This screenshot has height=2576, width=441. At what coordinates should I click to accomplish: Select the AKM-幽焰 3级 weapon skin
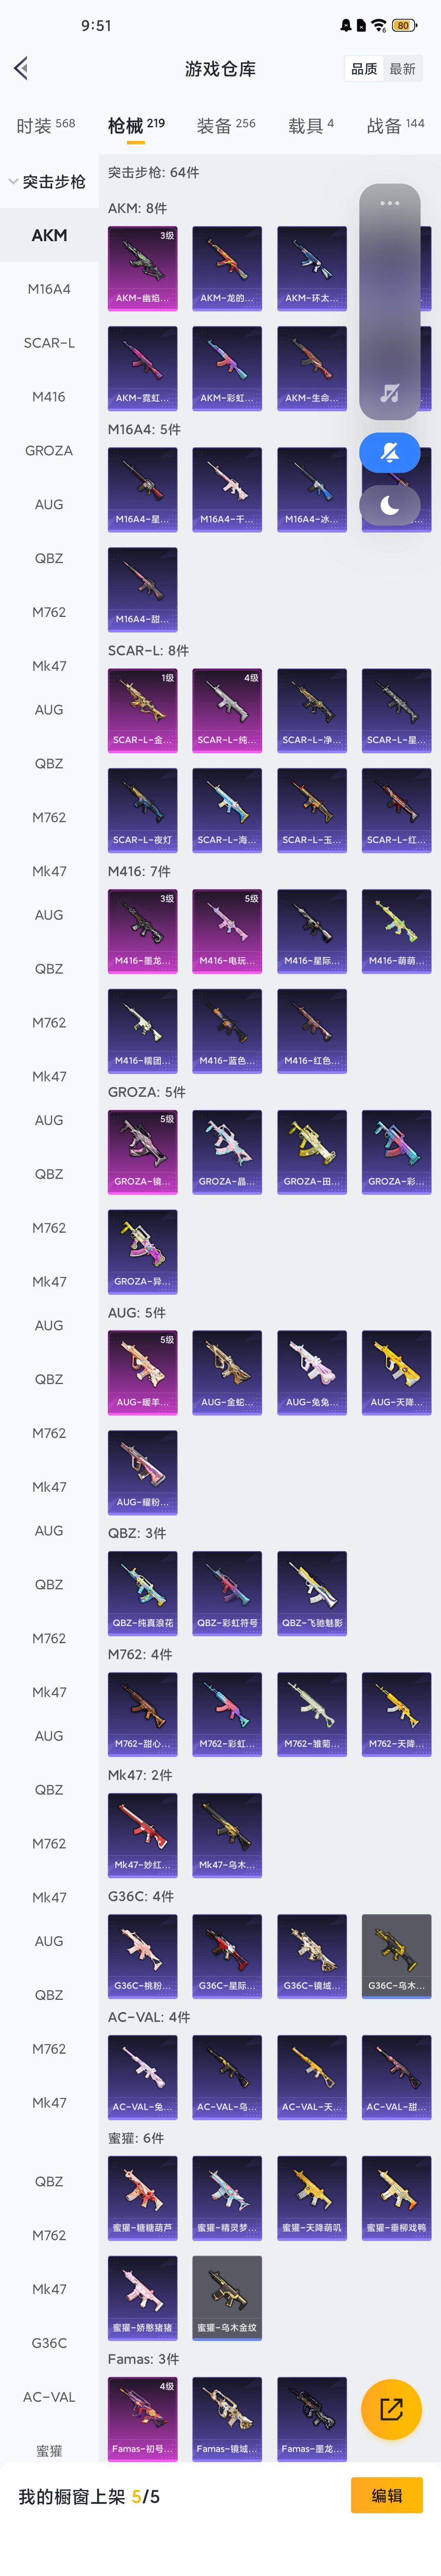click(143, 268)
